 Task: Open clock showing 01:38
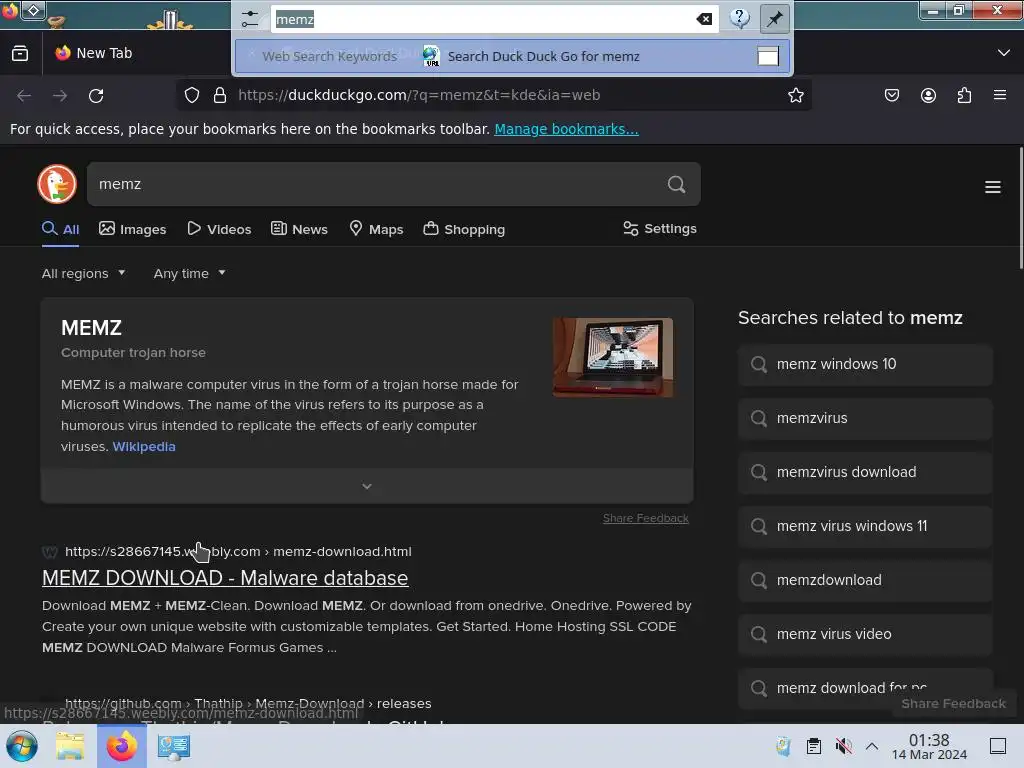point(929,746)
